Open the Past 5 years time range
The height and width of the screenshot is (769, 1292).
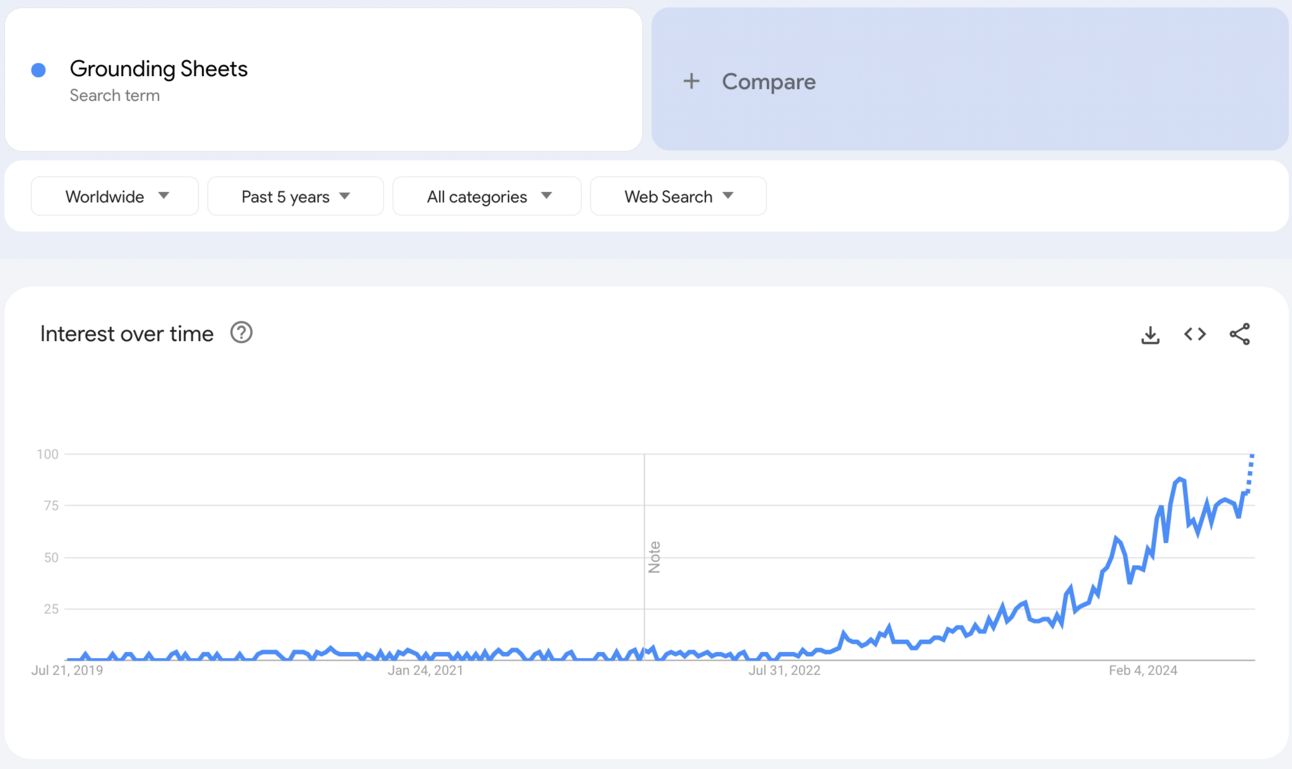pos(295,196)
